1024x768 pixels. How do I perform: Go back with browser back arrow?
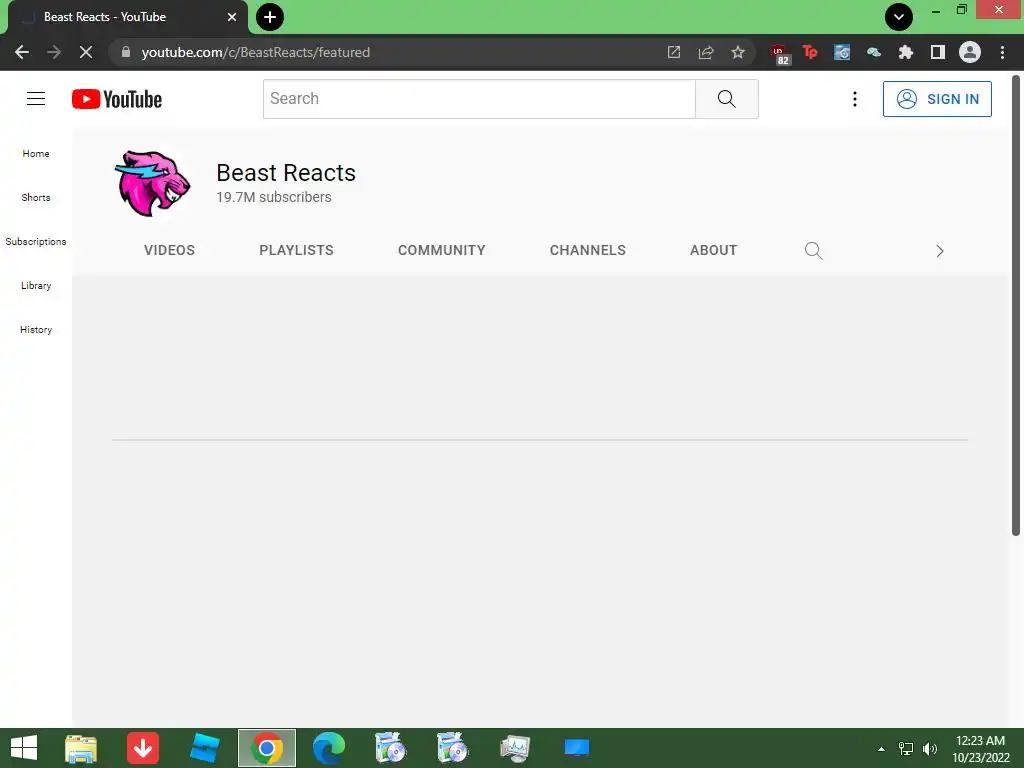tap(22, 52)
